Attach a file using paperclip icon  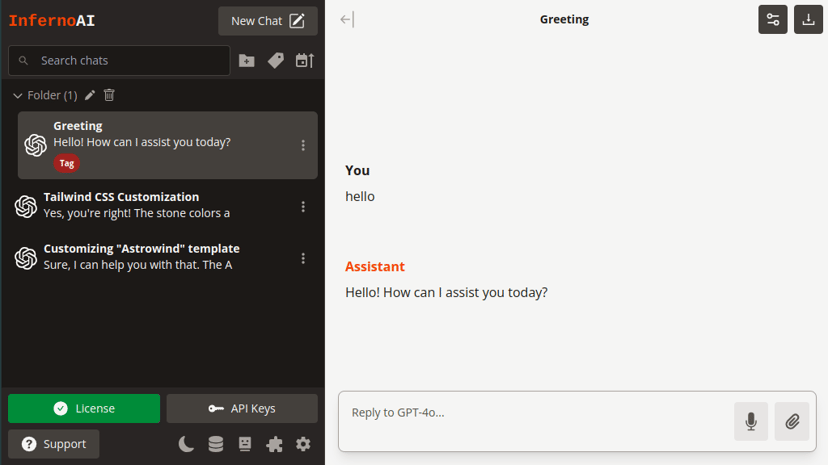(792, 421)
